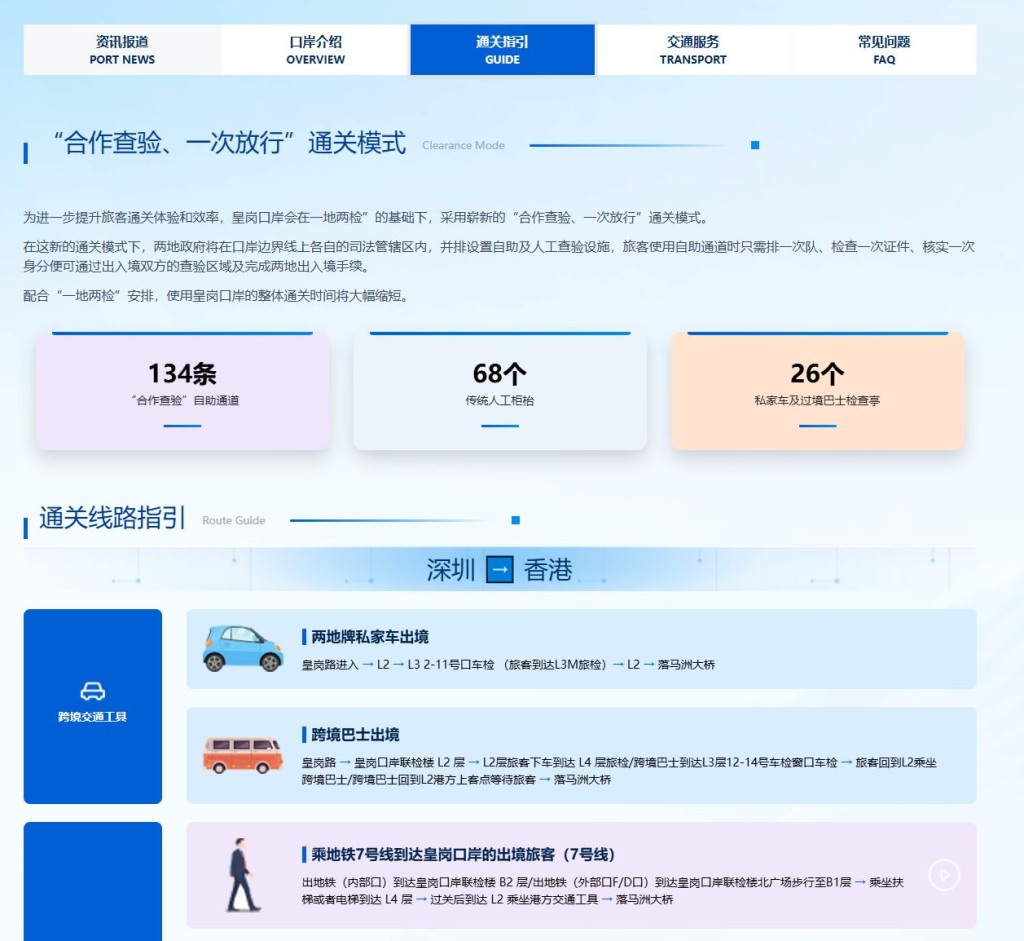Click the blue private car illustration
This screenshot has width=1024, height=941.
(243, 648)
